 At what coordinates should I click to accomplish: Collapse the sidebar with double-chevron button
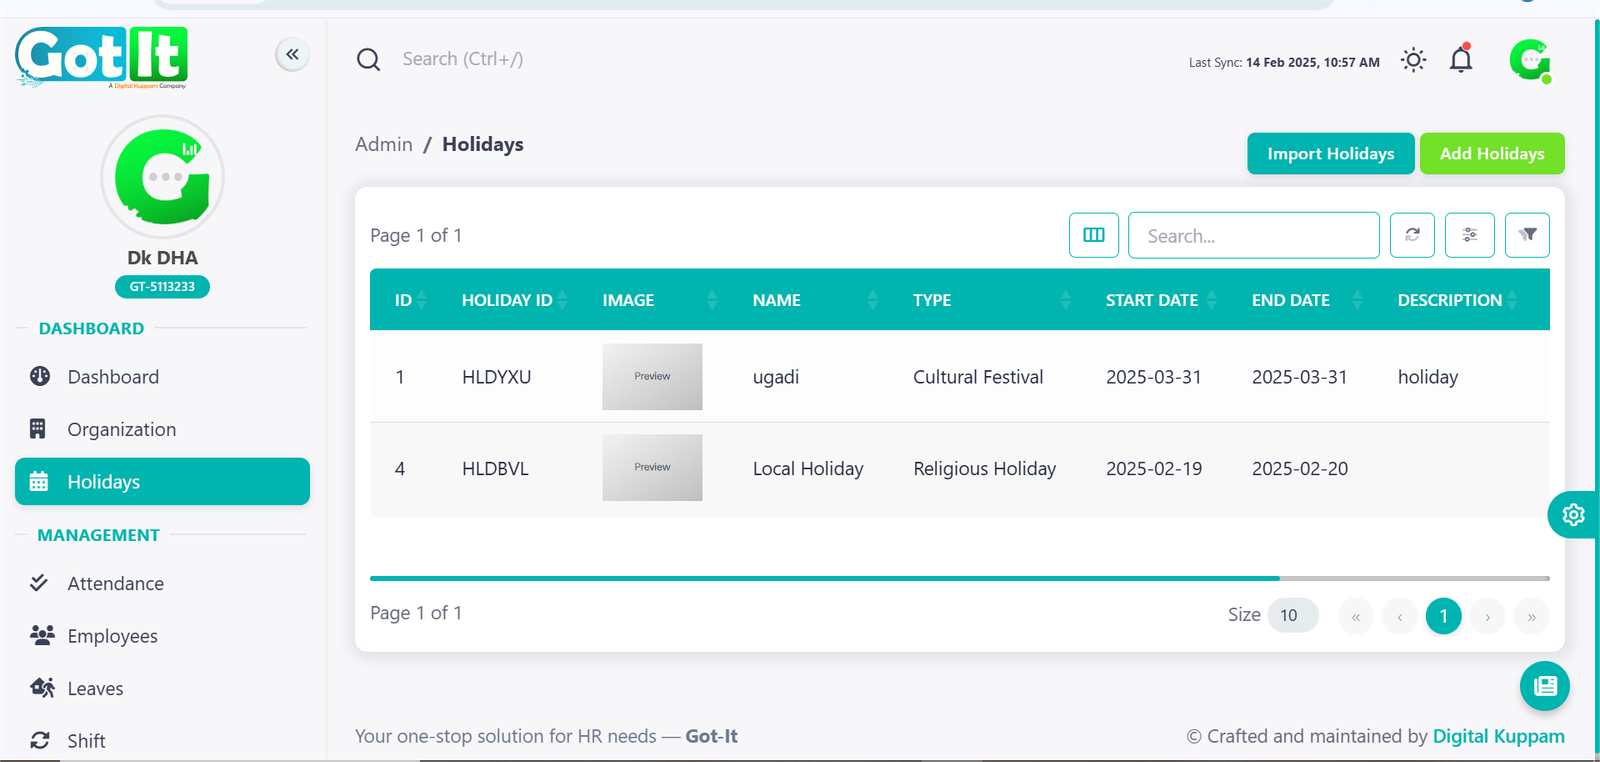point(292,54)
